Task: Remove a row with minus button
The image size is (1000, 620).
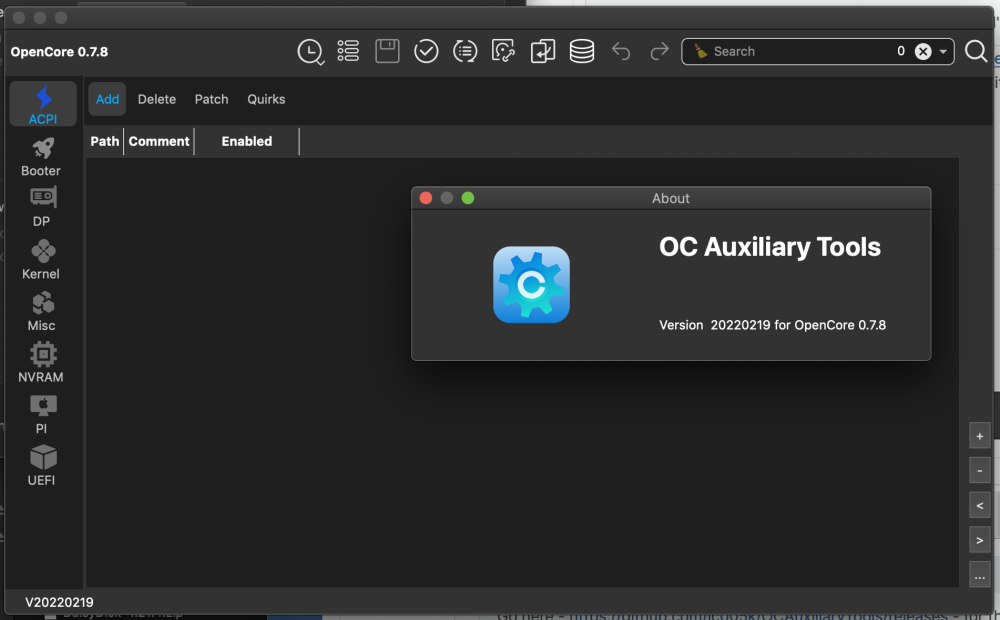Action: click(980, 471)
